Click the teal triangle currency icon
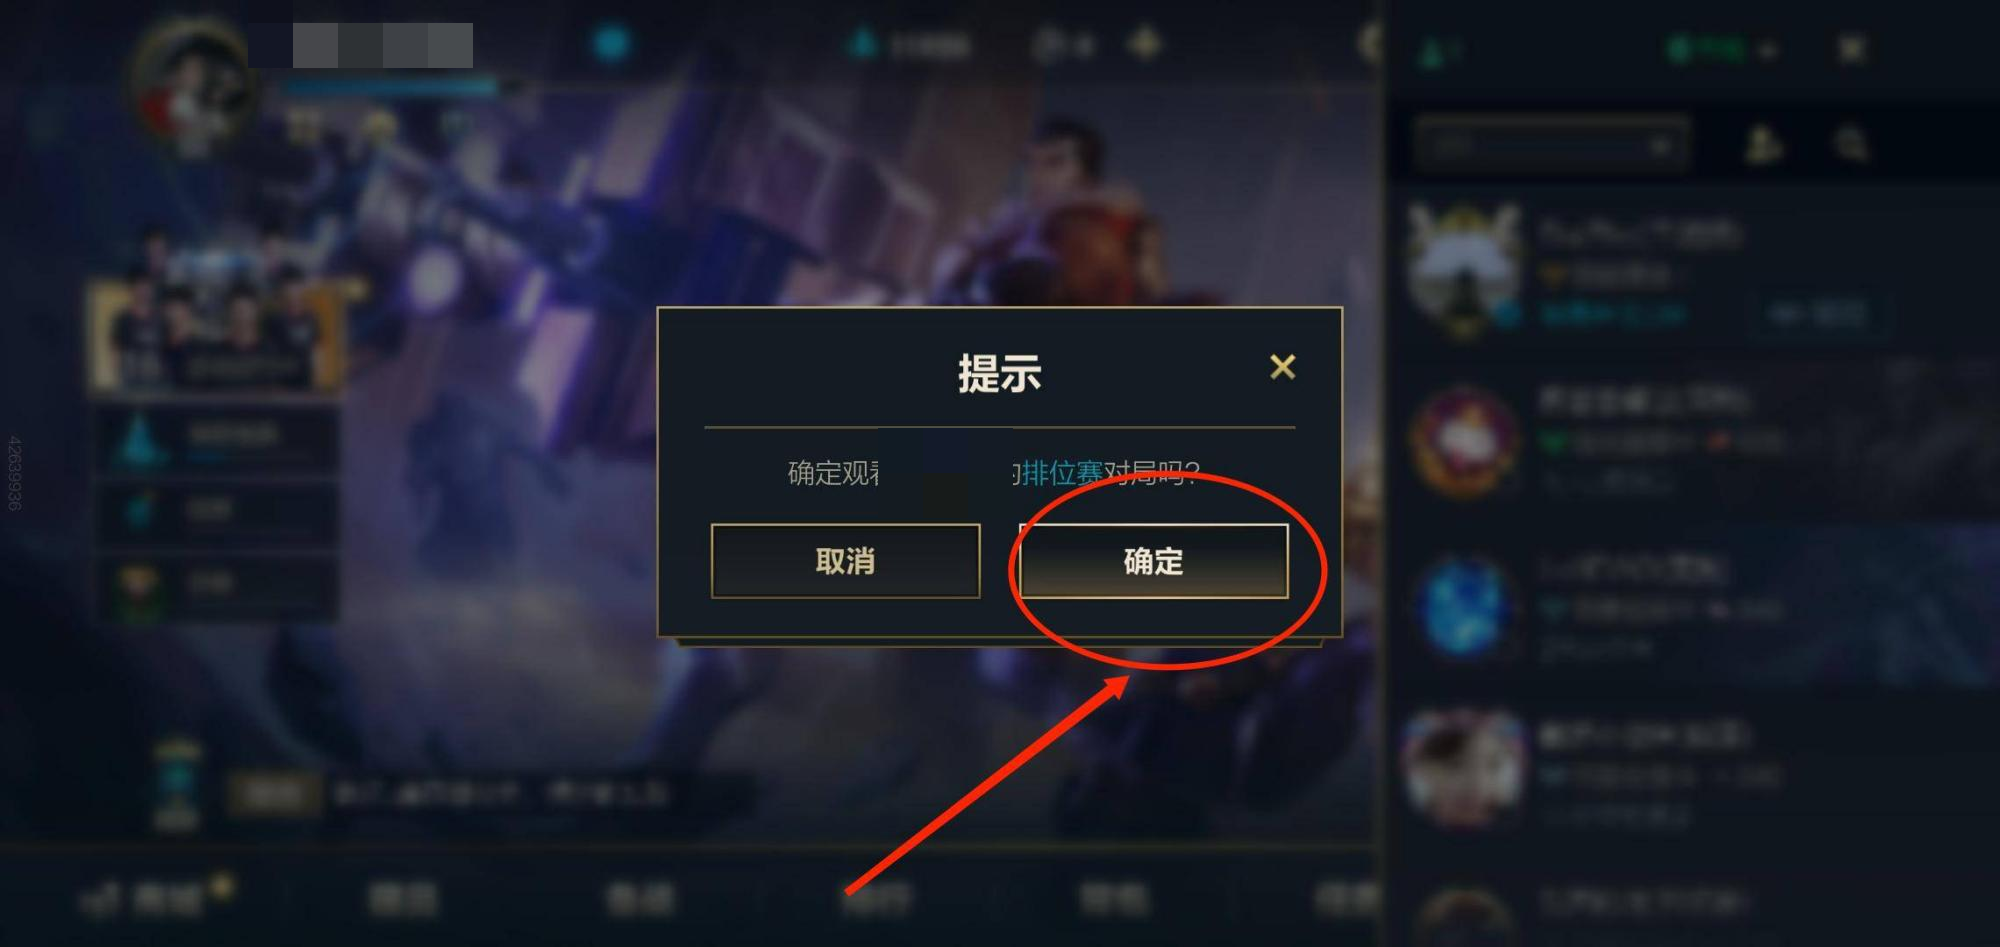Viewport: 2000px width, 947px height. pyautogui.click(x=862, y=45)
